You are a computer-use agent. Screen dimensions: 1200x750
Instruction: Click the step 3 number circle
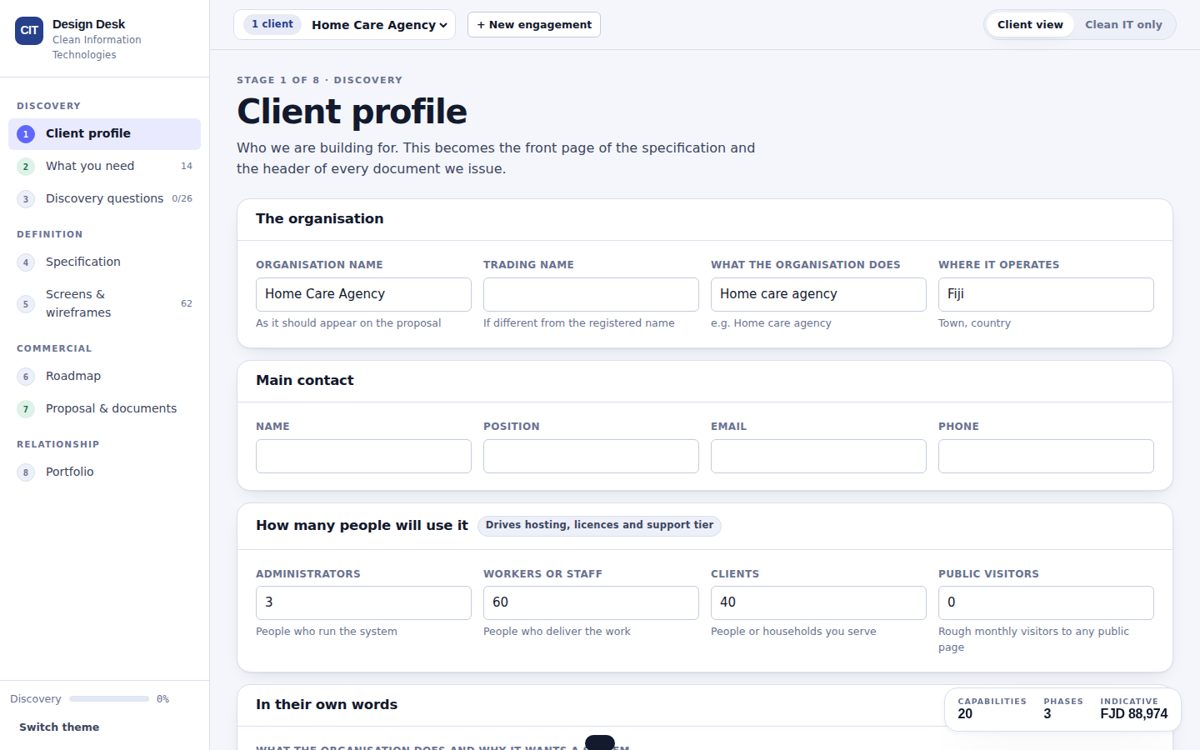tap(26, 199)
